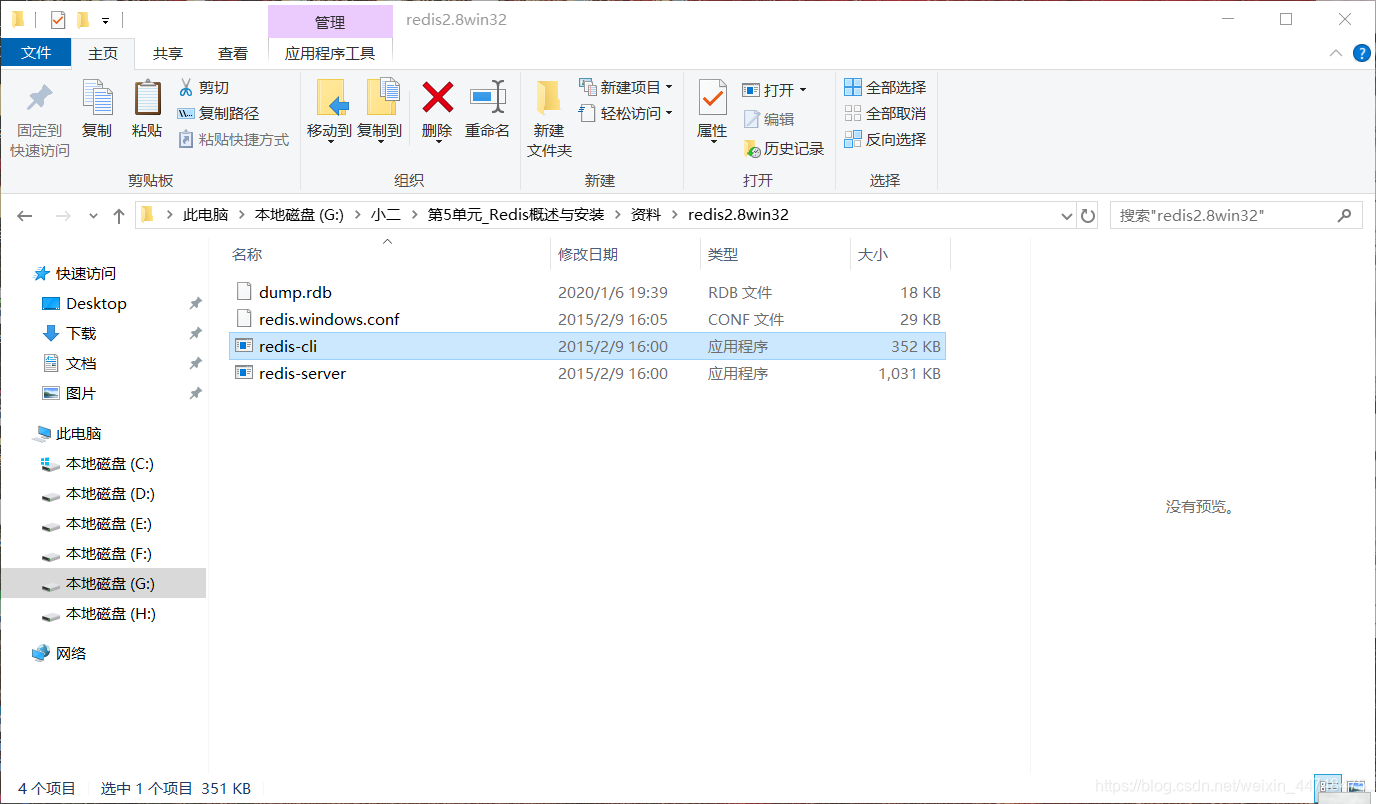Image resolution: width=1376 pixels, height=804 pixels.
Task: Click Select all in ribbon
Action: 885,88
